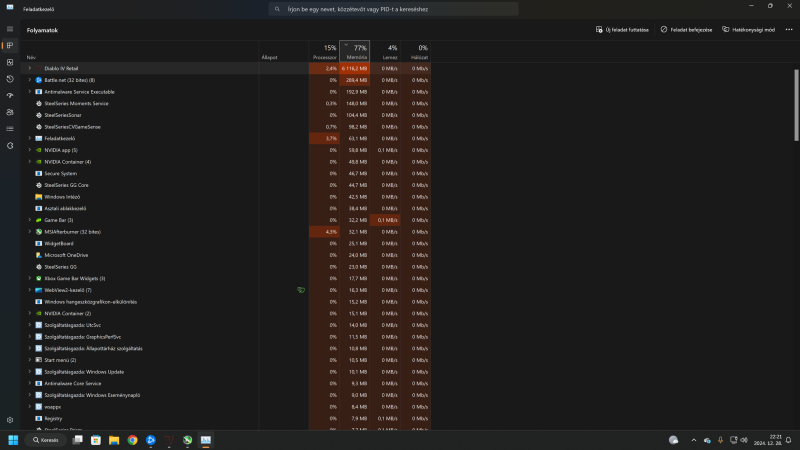This screenshot has width=800, height=450.
Task: Click the efficiency leaf icon on WebView2 row
Action: click(x=301, y=290)
